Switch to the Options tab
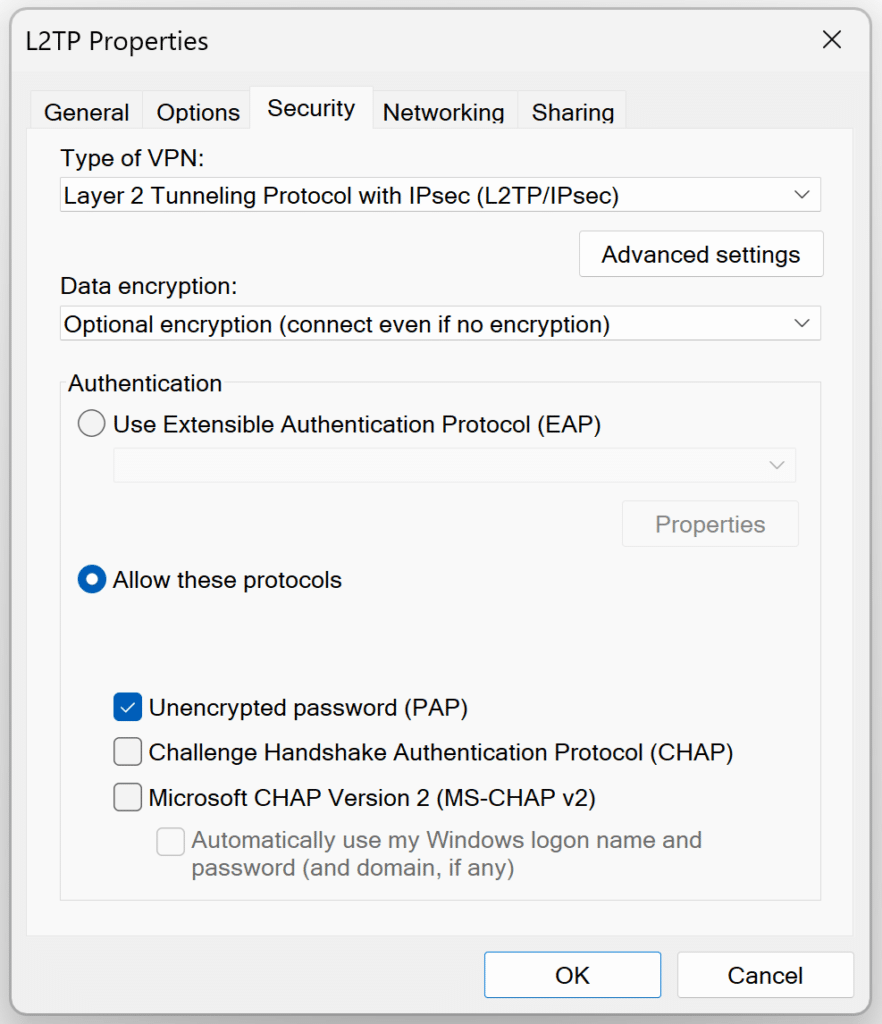 (x=197, y=112)
